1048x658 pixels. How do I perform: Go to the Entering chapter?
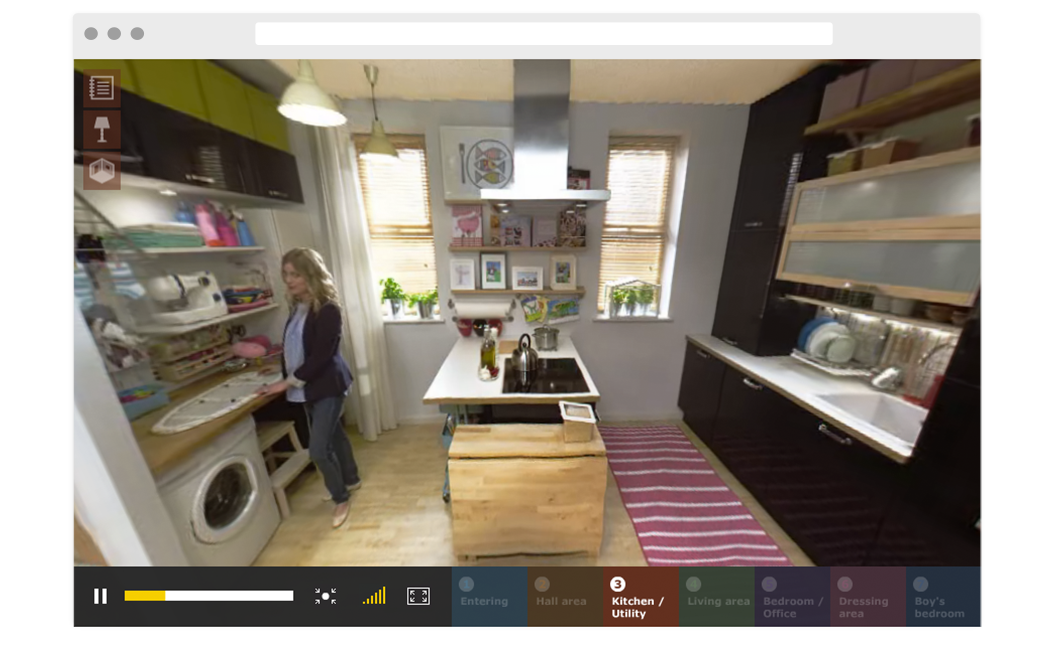click(489, 596)
